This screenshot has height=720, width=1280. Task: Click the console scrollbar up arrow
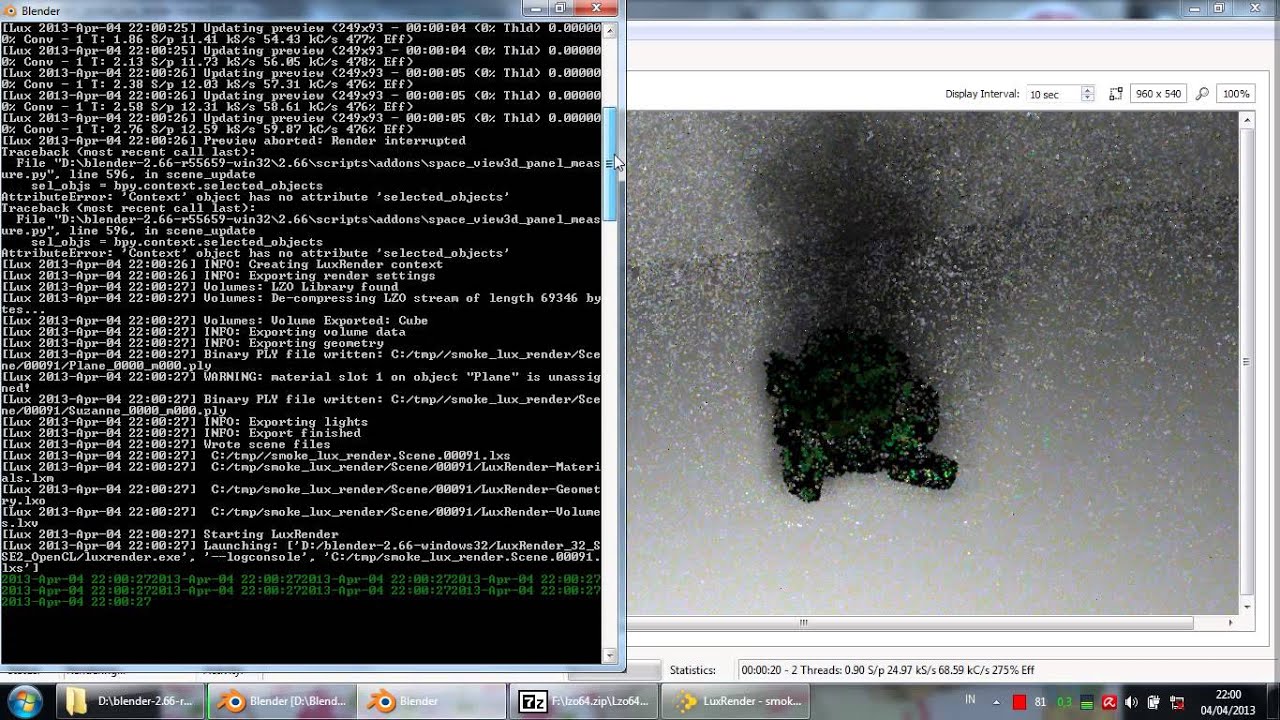610,30
